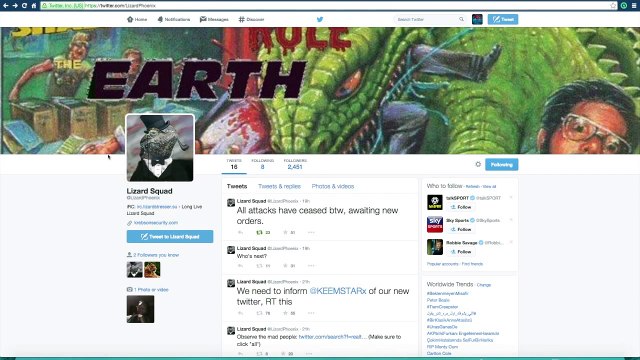Favorite the @KEEMSTARx tweet
The image size is (640, 360).
click(285, 313)
